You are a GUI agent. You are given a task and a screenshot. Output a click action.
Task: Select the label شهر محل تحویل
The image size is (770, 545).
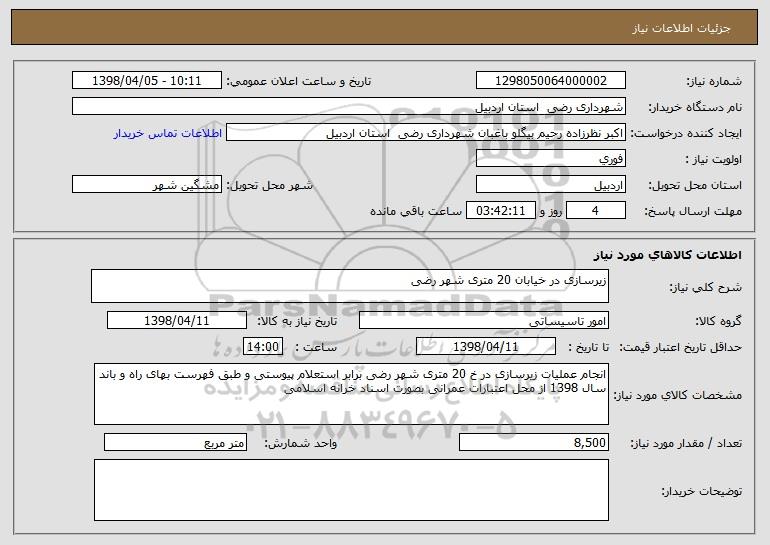[x=270, y=185]
